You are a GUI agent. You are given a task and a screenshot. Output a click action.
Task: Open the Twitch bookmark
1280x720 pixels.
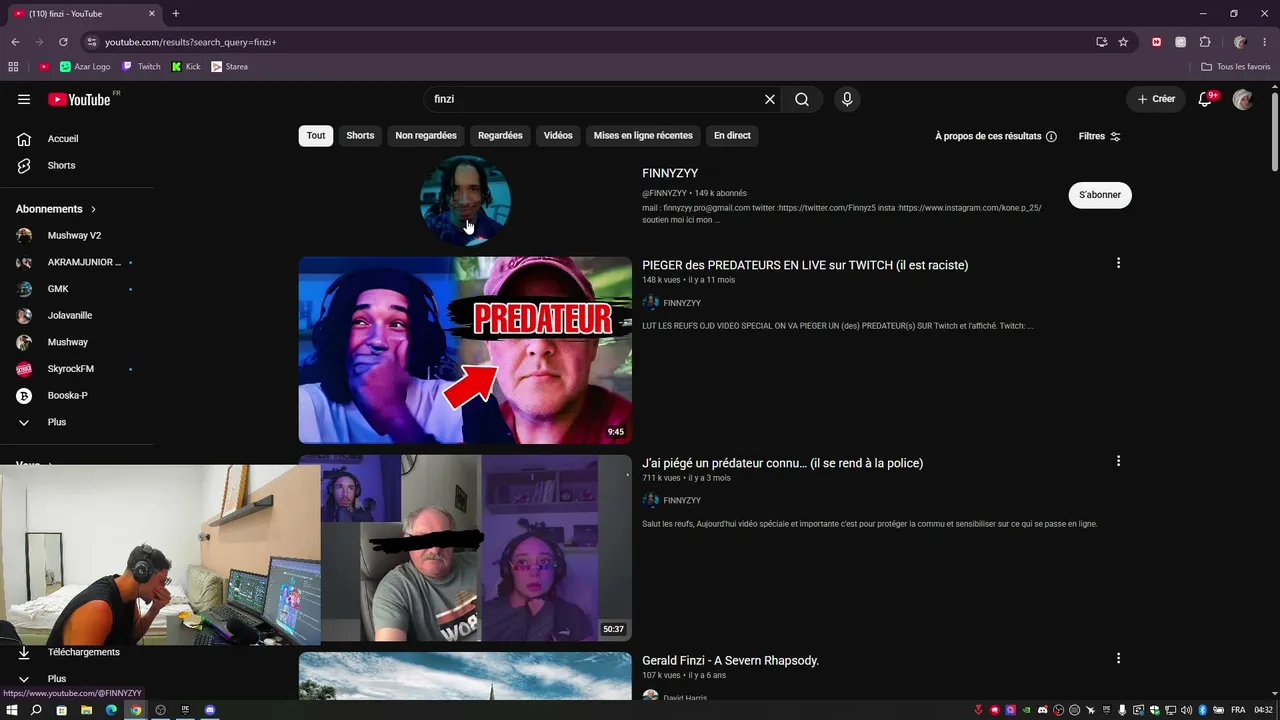(x=141, y=67)
